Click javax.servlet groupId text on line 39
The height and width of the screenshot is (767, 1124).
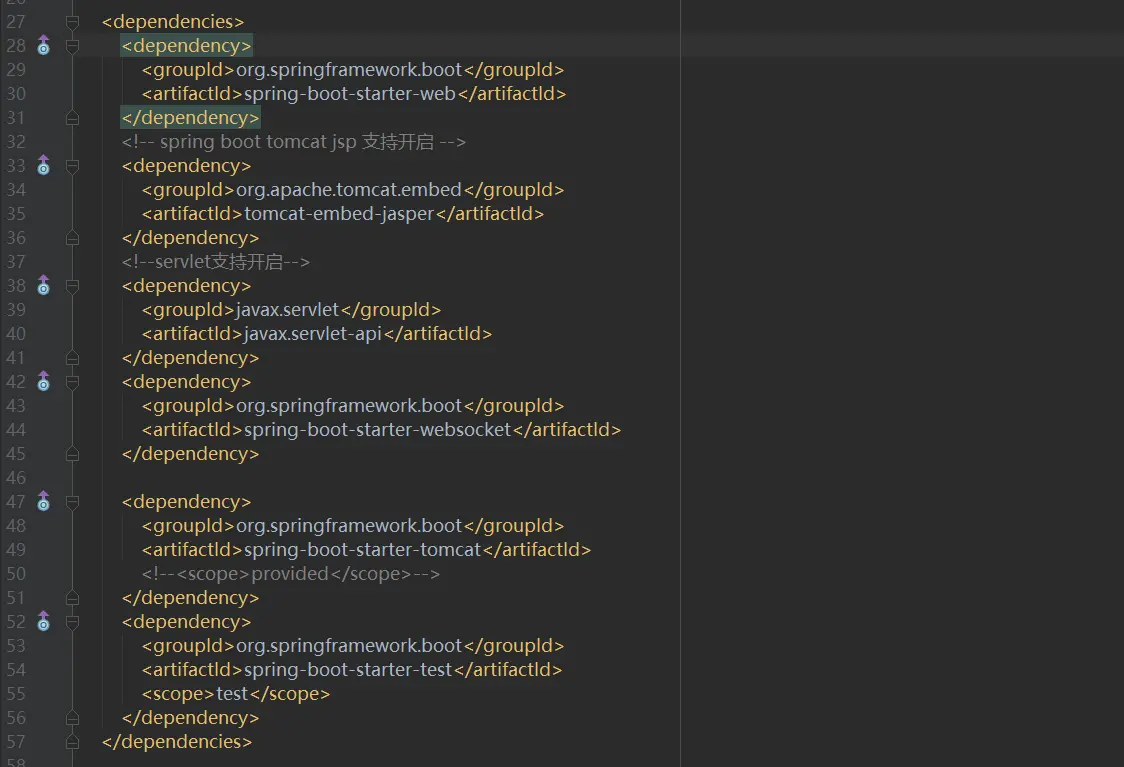pos(287,310)
